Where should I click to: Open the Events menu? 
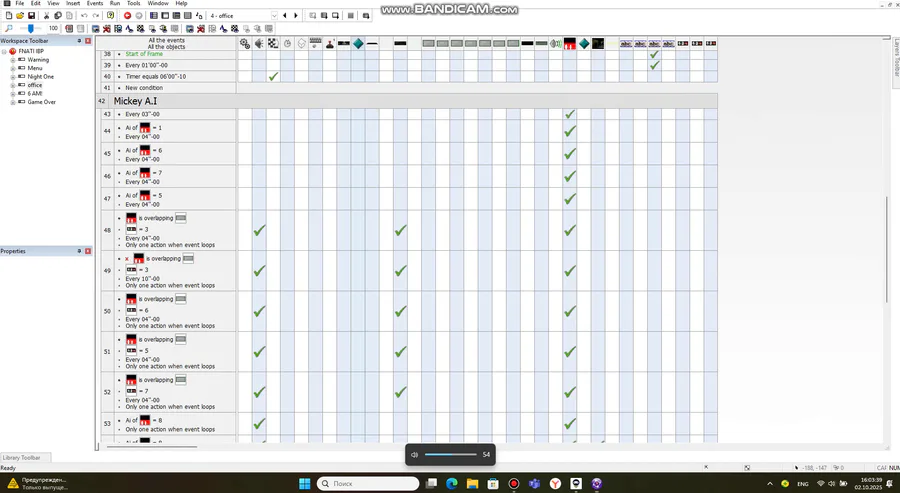click(95, 3)
